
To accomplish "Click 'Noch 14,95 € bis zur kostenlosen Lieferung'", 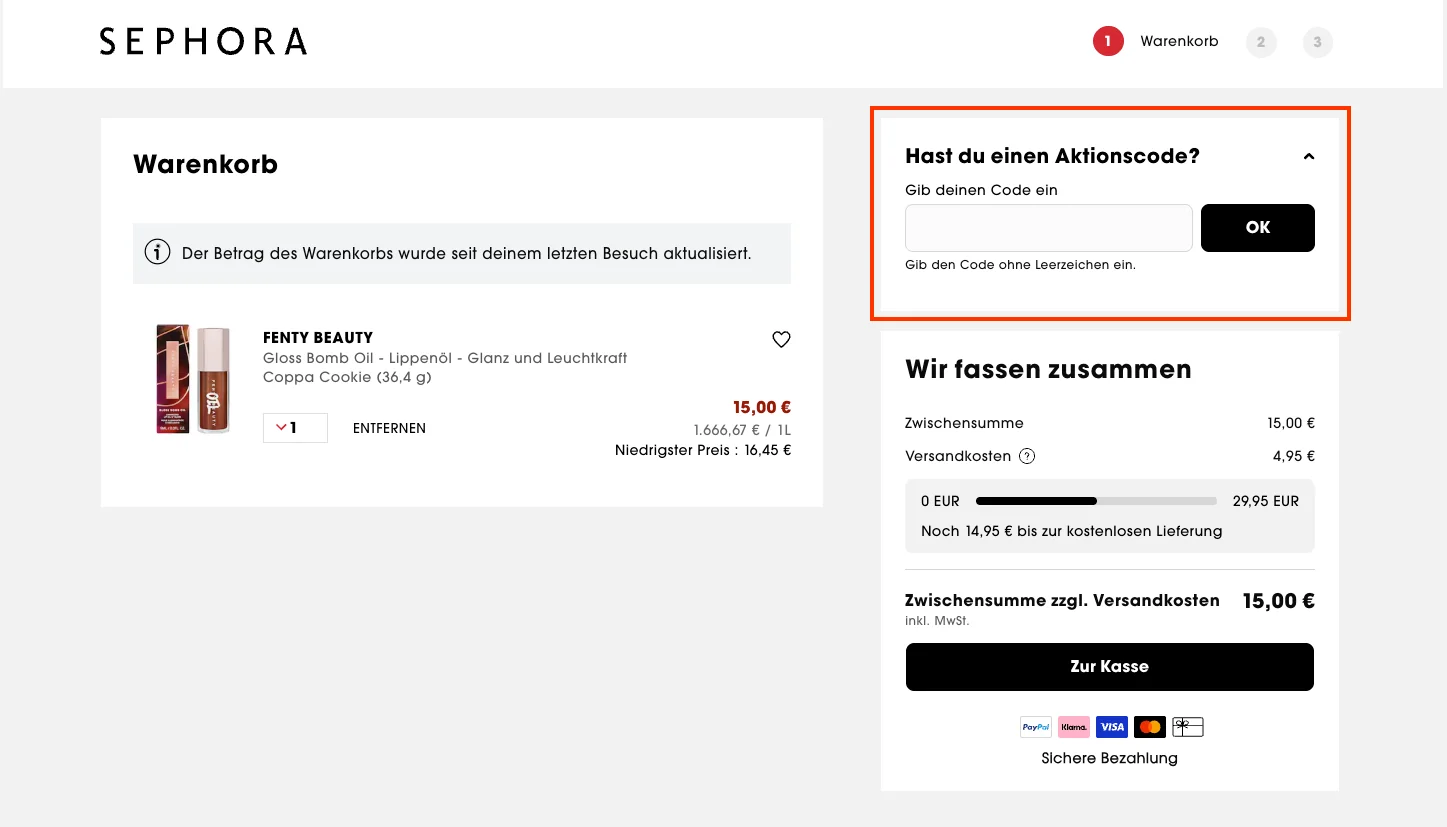I will pyautogui.click(x=1072, y=531).
